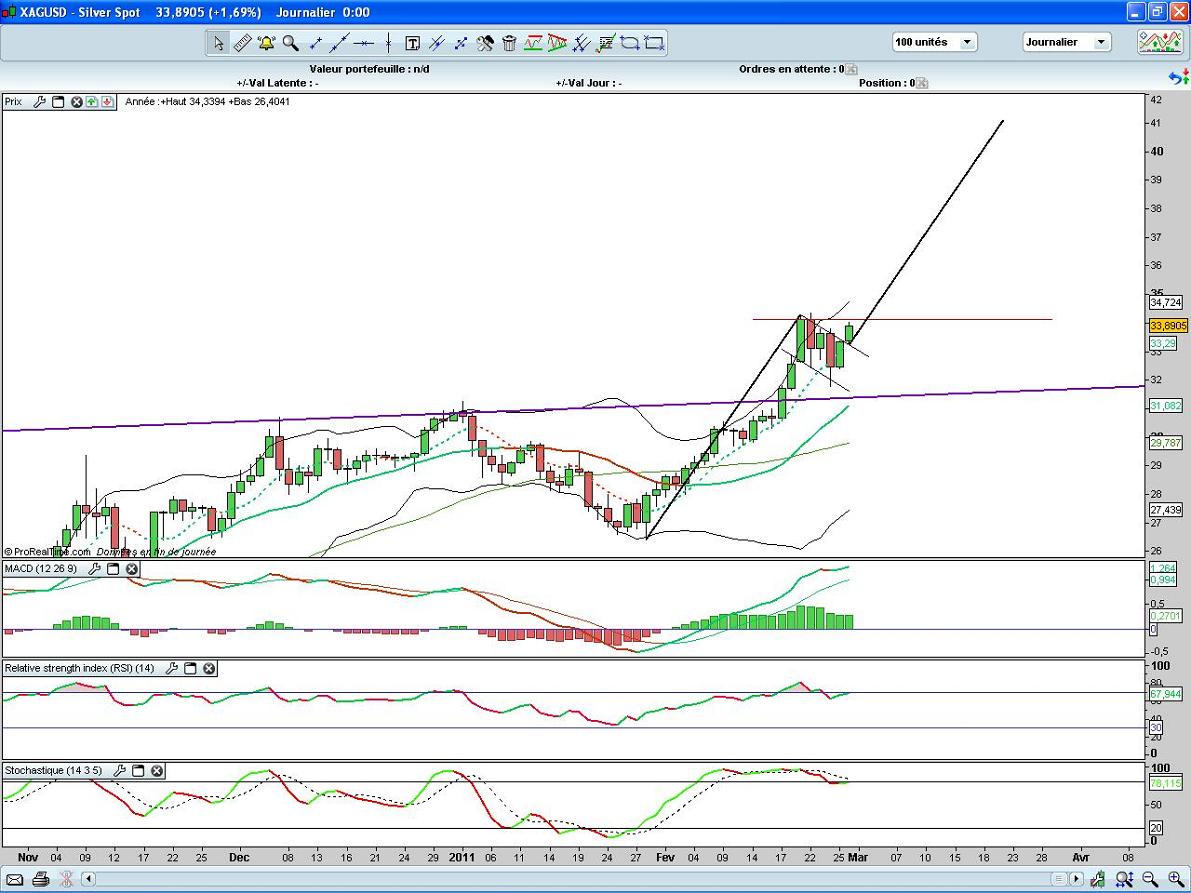Click the zoom in magnifier bottom right

1177,880
